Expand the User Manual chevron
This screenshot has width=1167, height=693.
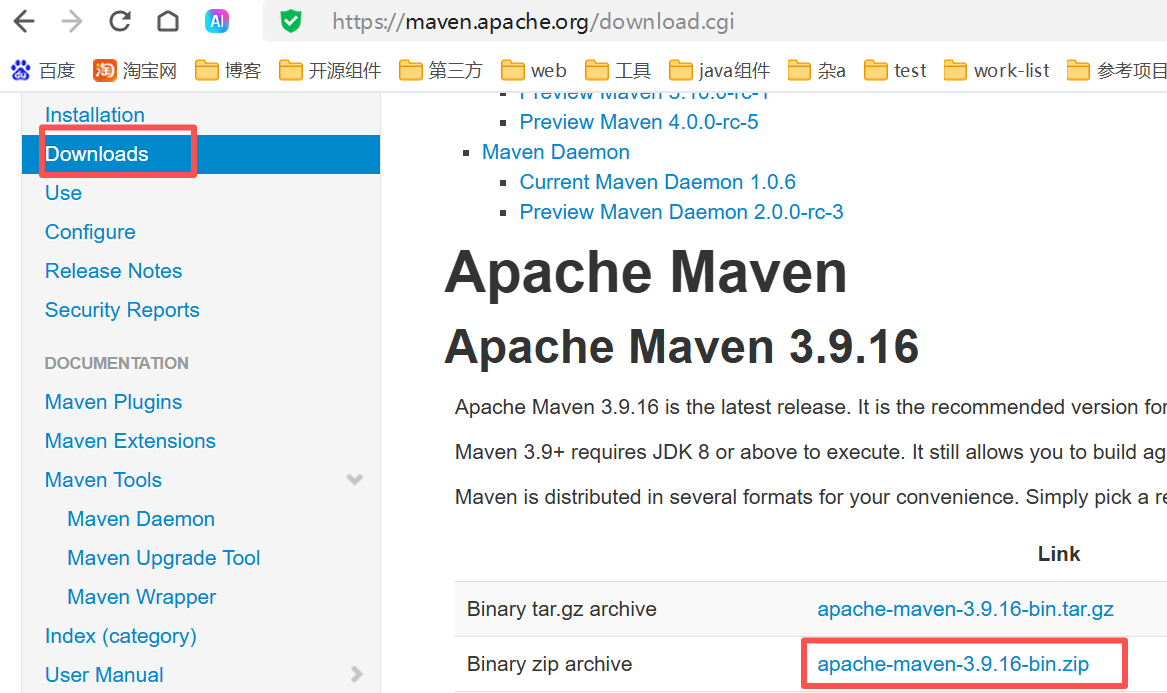357,674
